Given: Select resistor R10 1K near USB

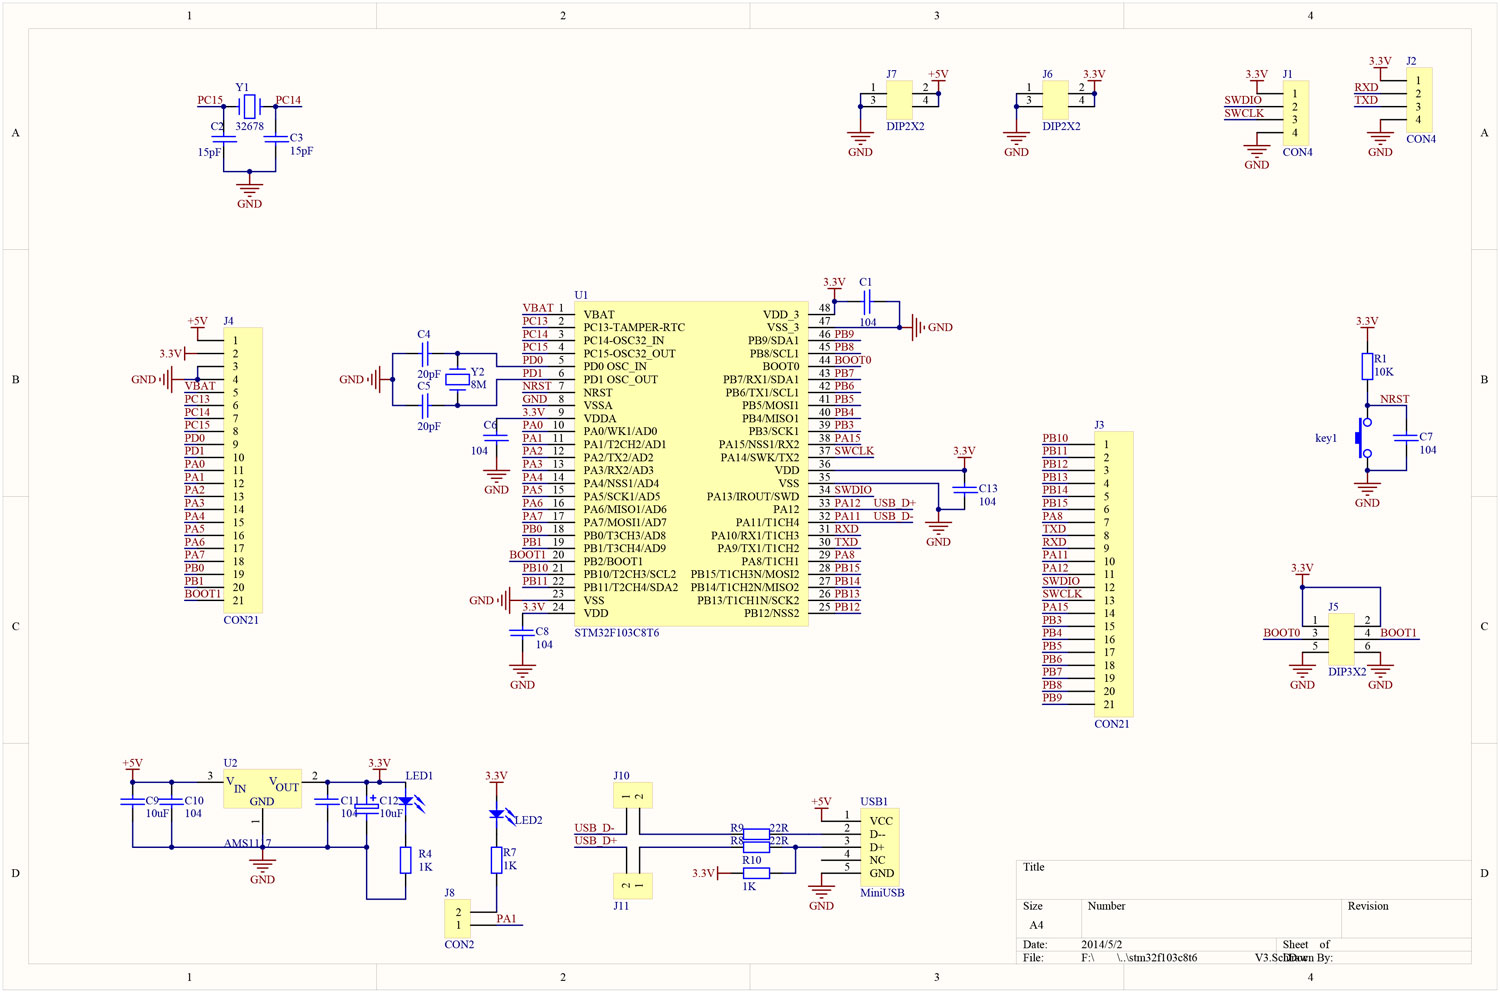Looking at the screenshot, I should [756, 873].
